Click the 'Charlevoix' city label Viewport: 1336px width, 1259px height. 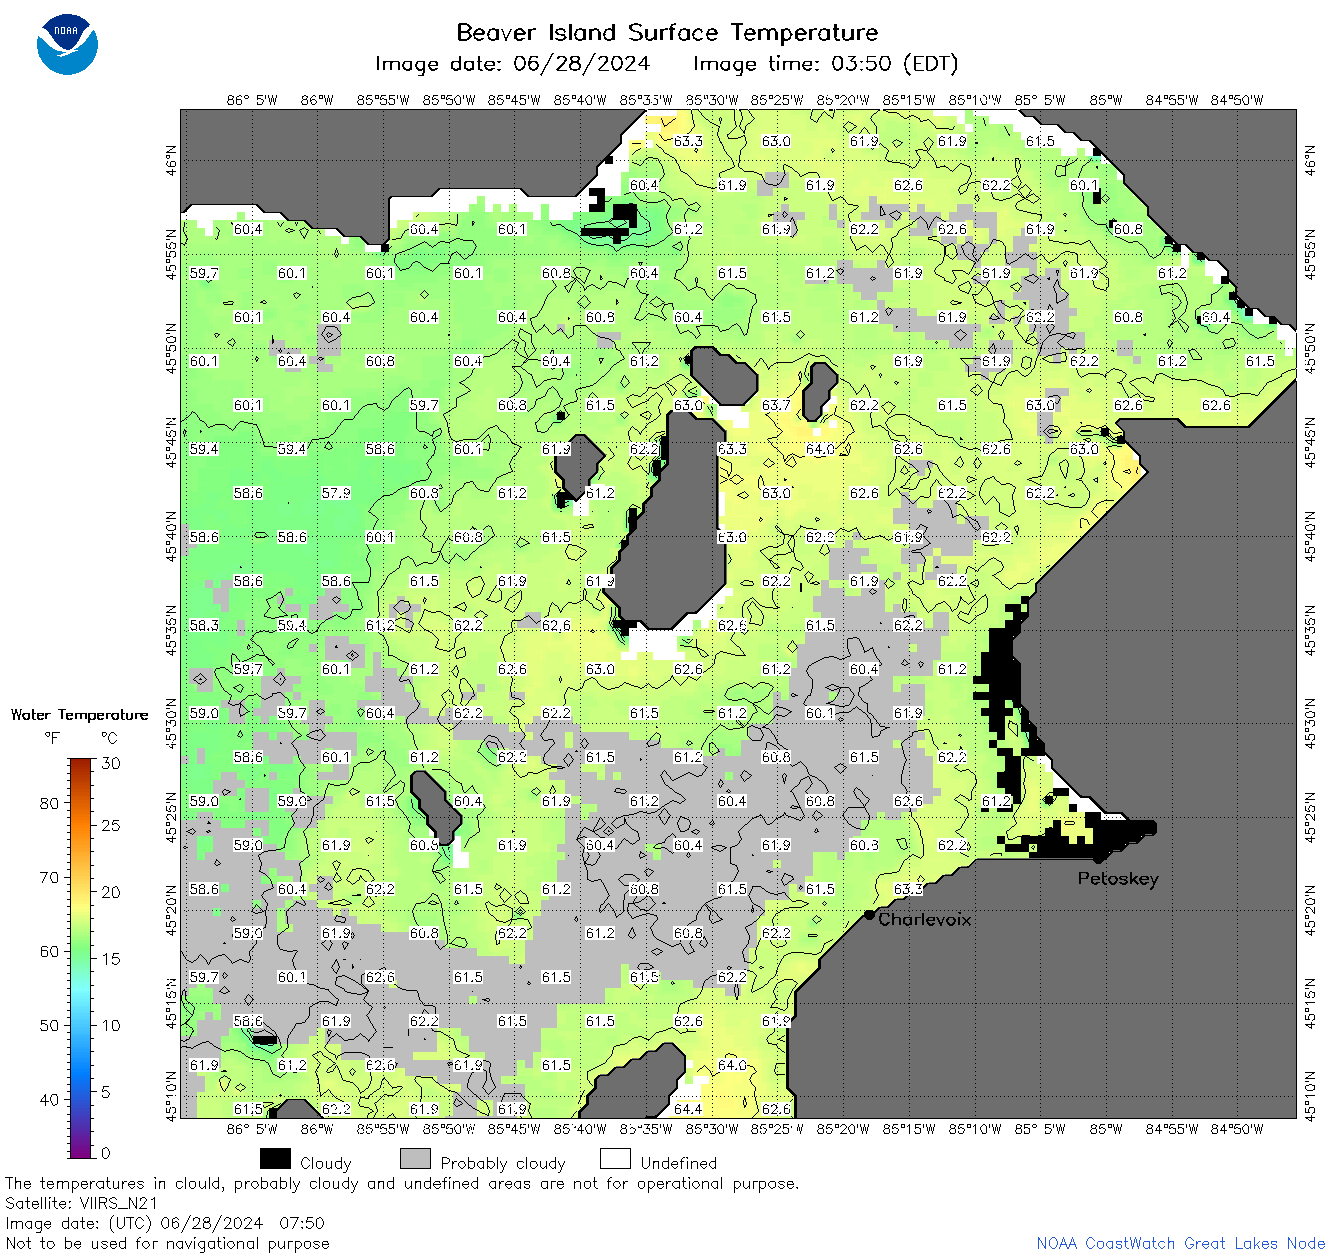tap(925, 919)
